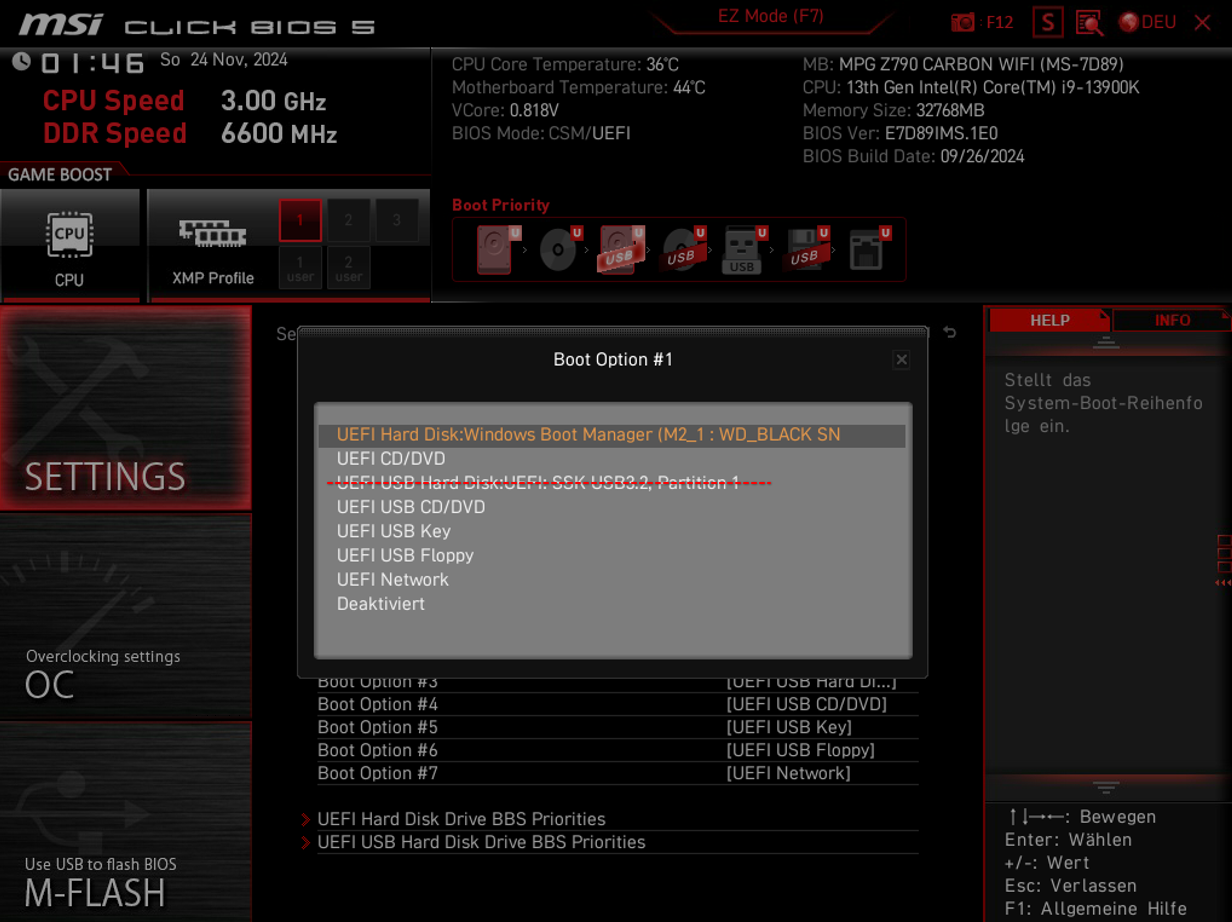
Task: Open the search magnifier icon
Action: (x=1089, y=22)
